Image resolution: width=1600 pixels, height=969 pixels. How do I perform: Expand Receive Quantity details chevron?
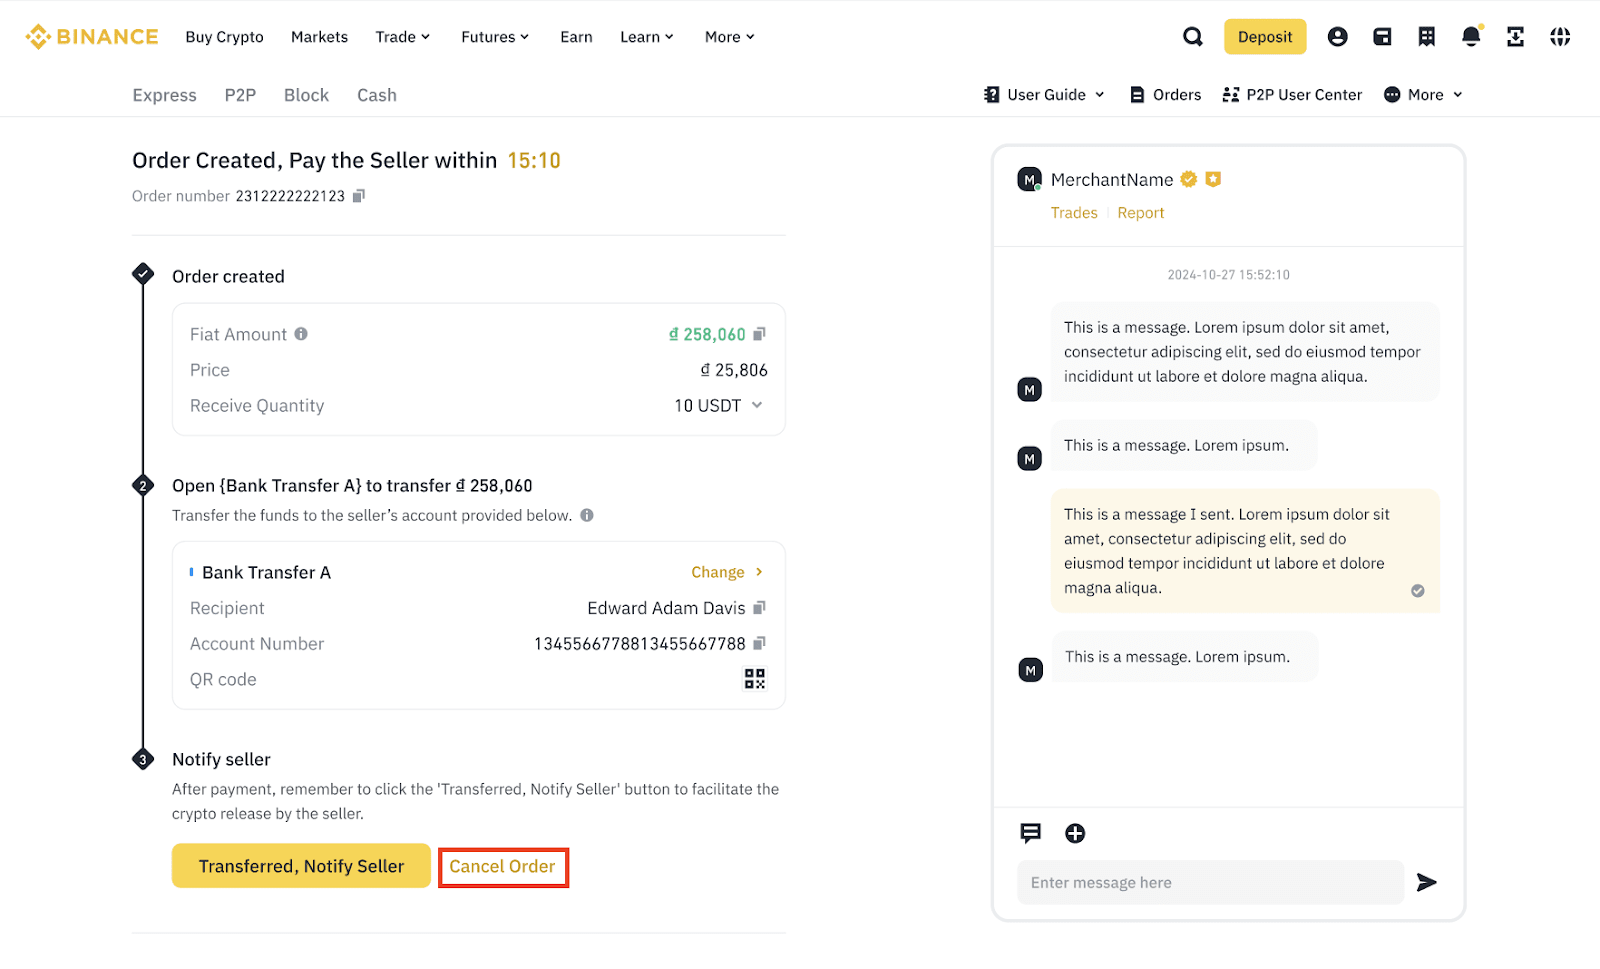coord(757,405)
